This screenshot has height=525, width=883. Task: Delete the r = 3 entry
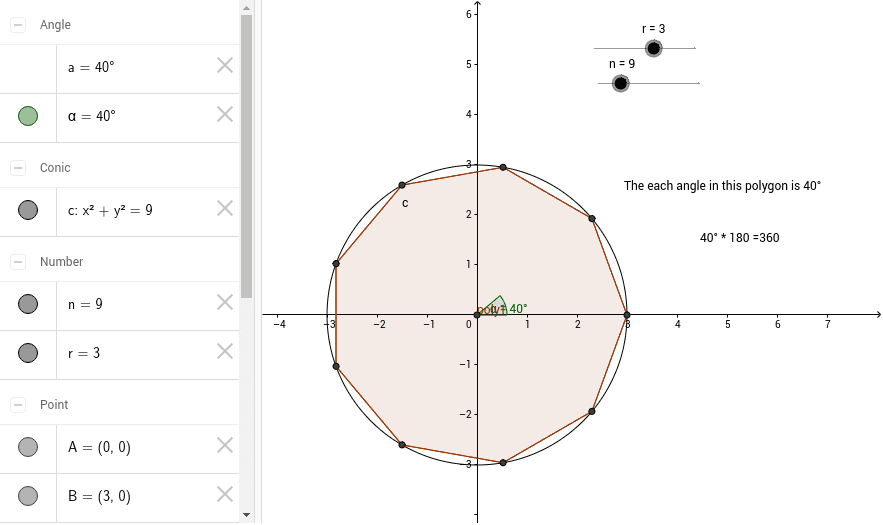coord(225,352)
